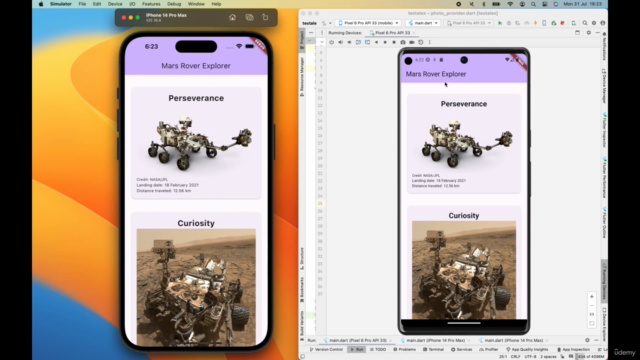Image resolution: width=640 pixels, height=360 pixels.
Task: Open the Terminal tool window
Action: pos(433,349)
